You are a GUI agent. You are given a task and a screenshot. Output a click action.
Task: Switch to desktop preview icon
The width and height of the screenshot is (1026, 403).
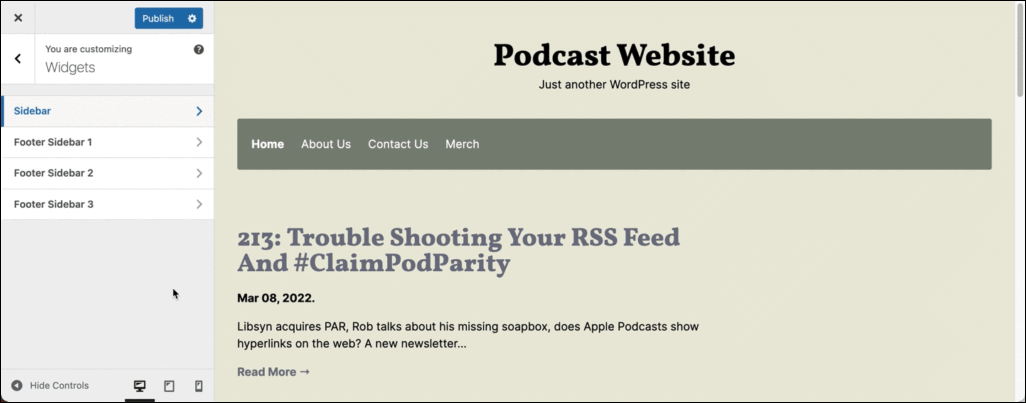point(139,386)
